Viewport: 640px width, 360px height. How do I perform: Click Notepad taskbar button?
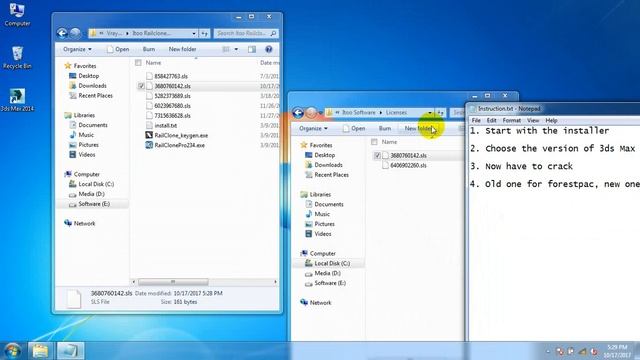tap(69, 351)
